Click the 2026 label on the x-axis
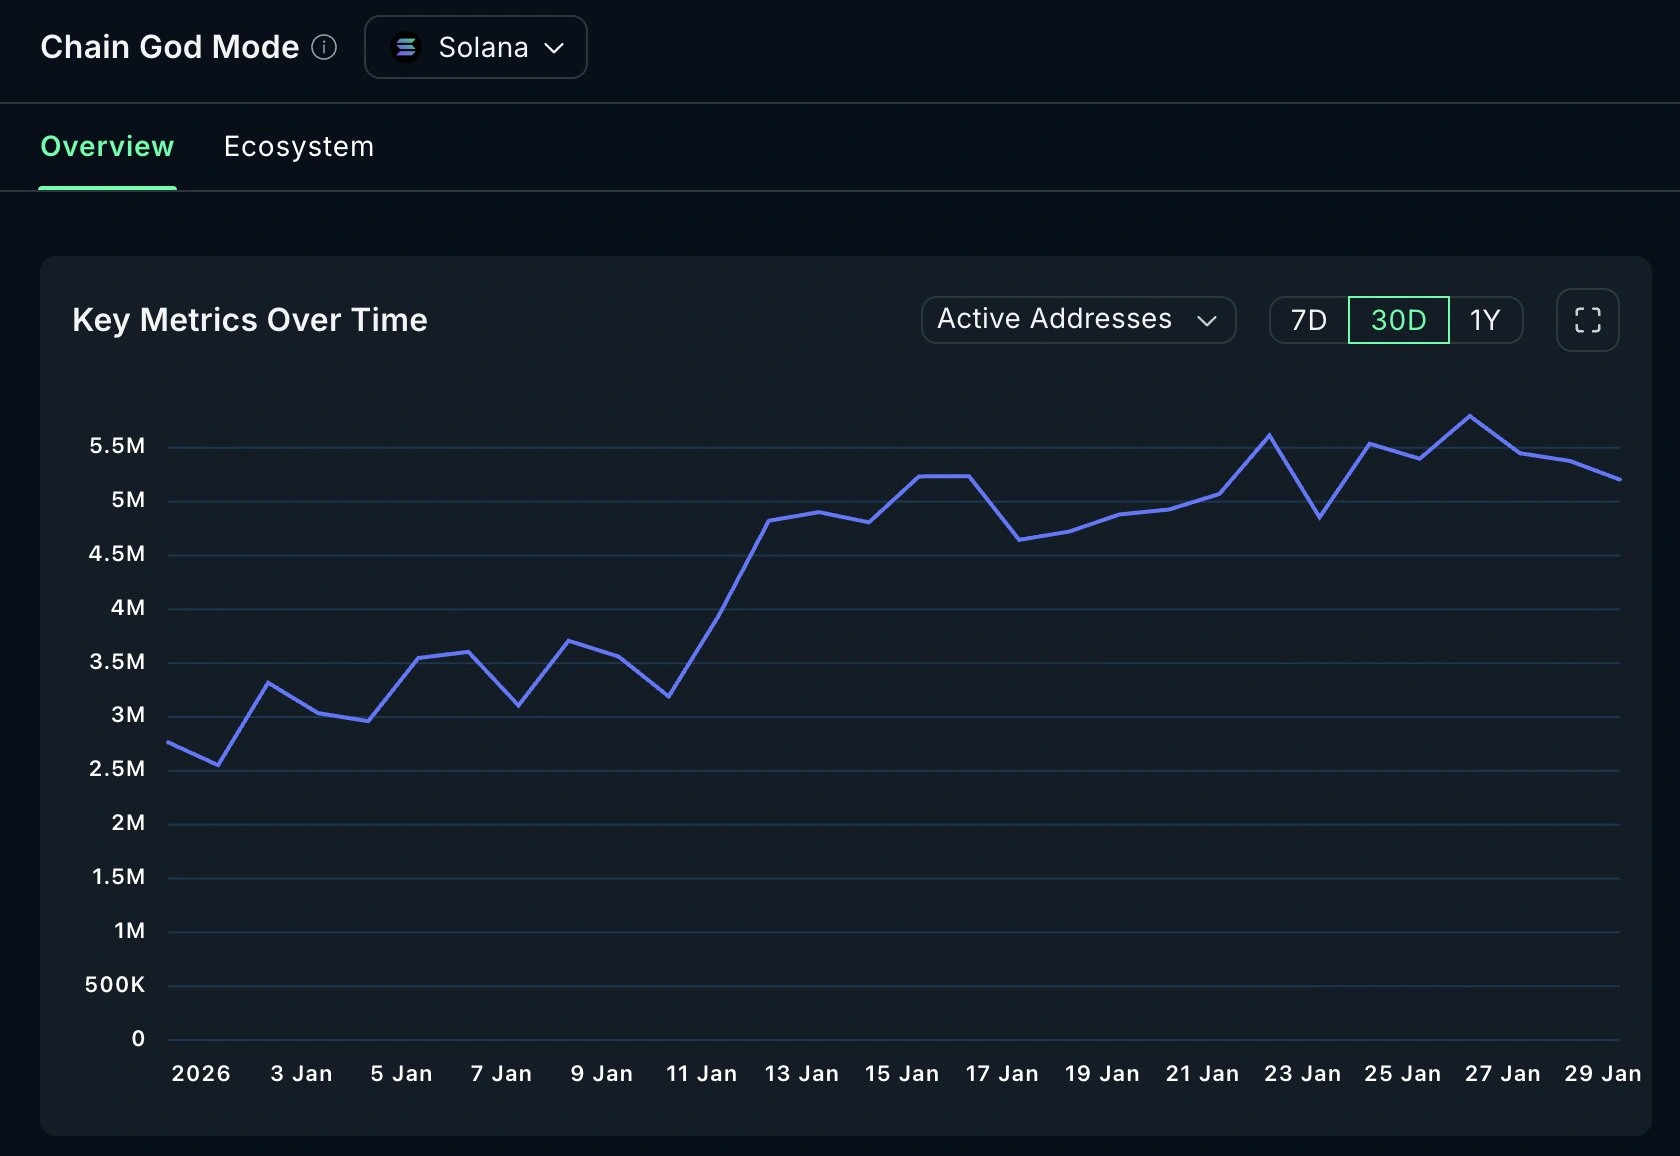 click(x=200, y=1073)
